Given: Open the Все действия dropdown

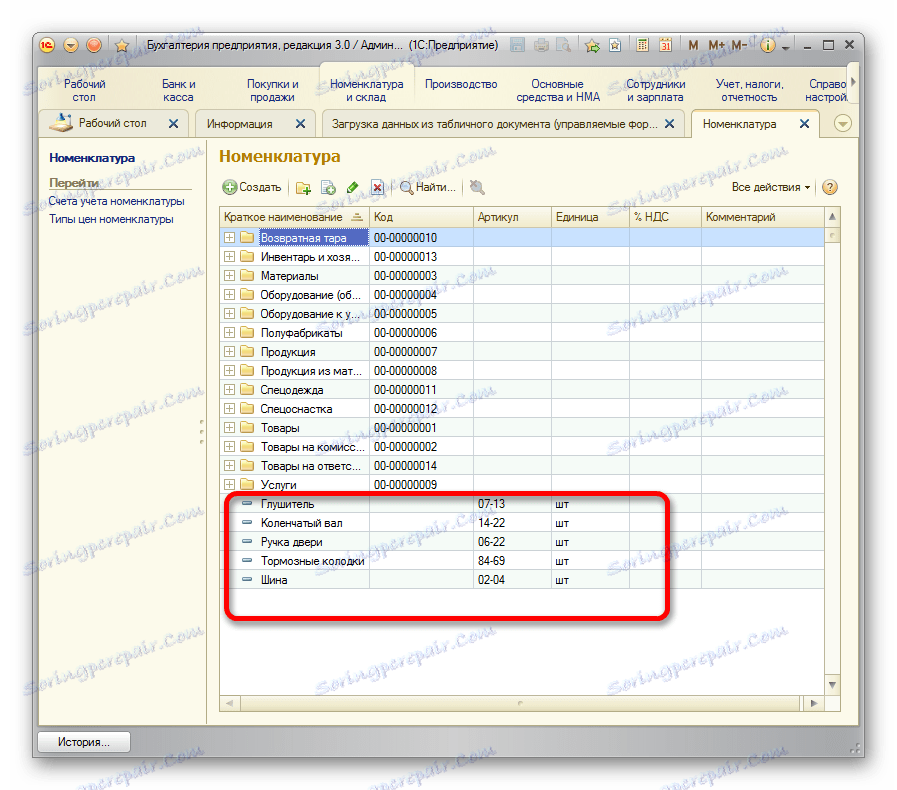Looking at the screenshot, I should point(770,187).
